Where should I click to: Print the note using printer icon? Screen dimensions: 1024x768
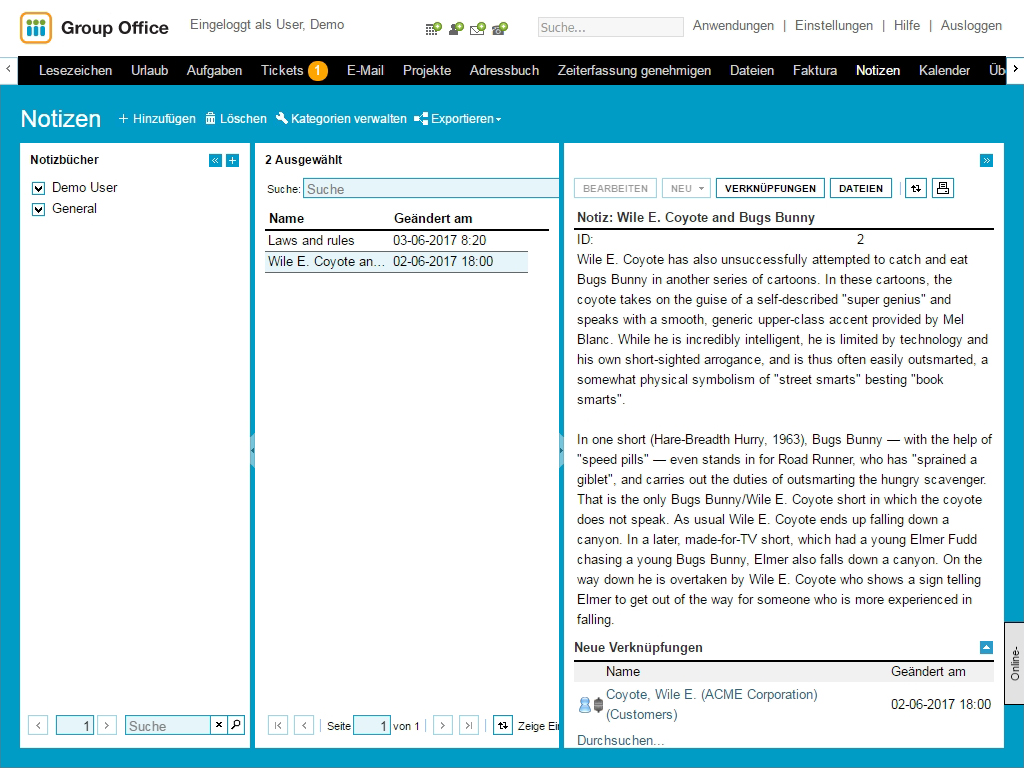(943, 188)
